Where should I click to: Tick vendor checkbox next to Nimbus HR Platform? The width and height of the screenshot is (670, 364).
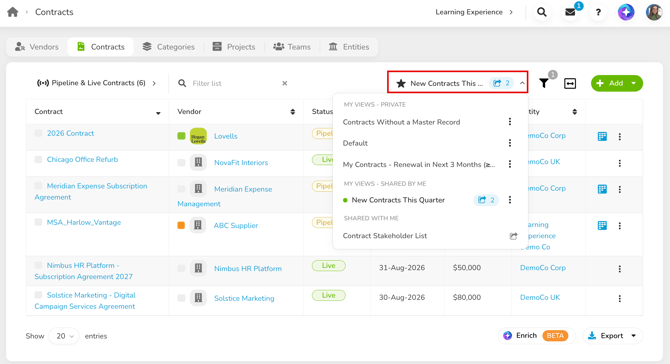pyautogui.click(x=181, y=268)
